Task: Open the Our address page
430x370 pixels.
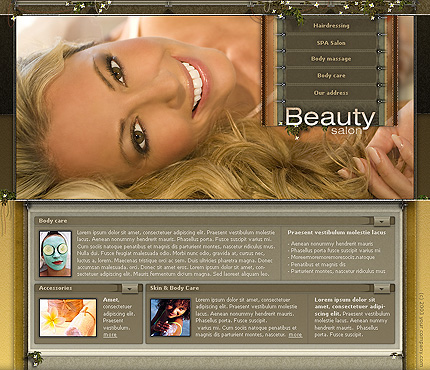Action: point(331,93)
